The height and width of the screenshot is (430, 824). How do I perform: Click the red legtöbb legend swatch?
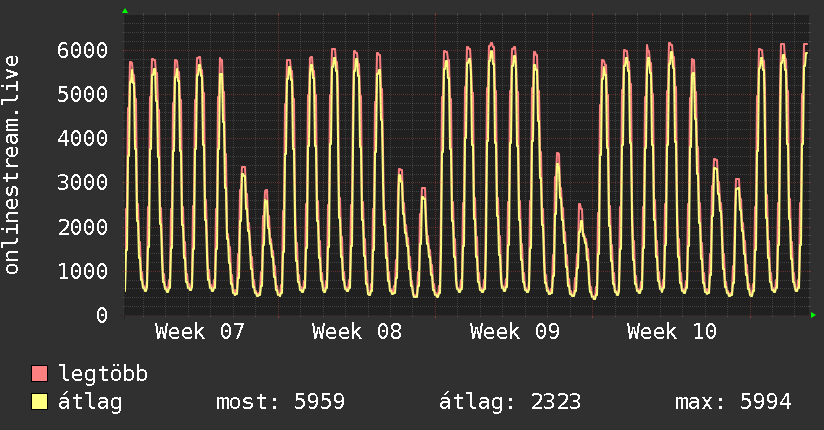pyautogui.click(x=40, y=375)
